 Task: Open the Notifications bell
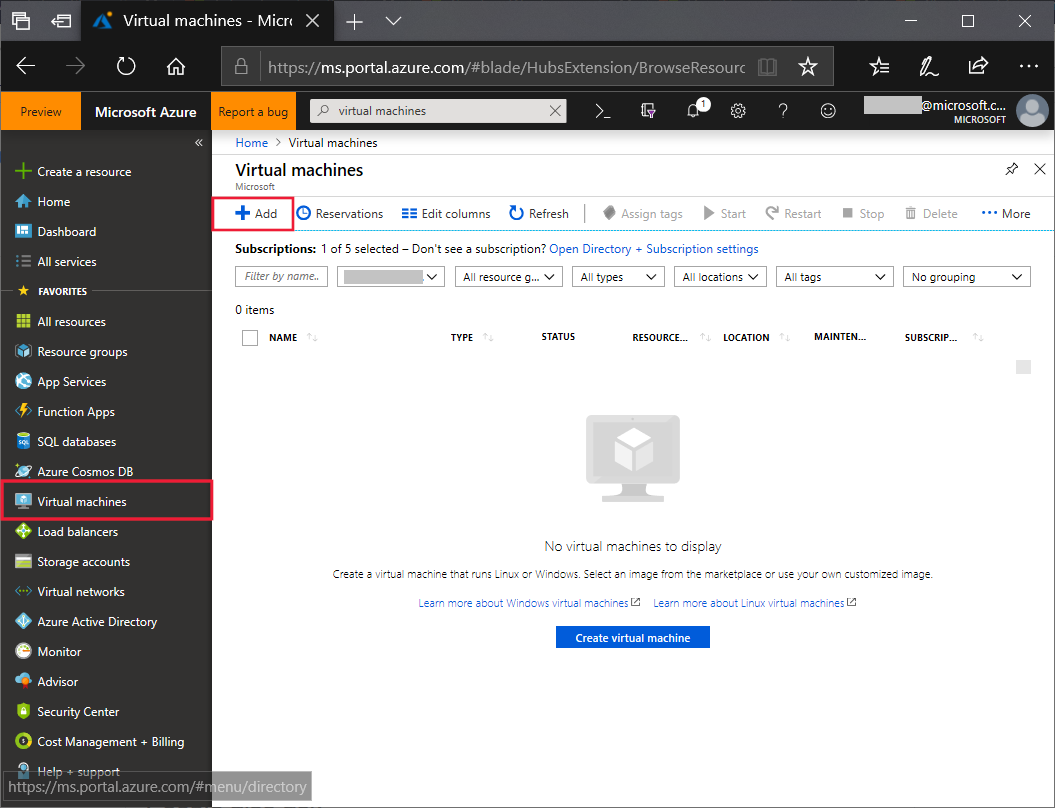coord(693,111)
